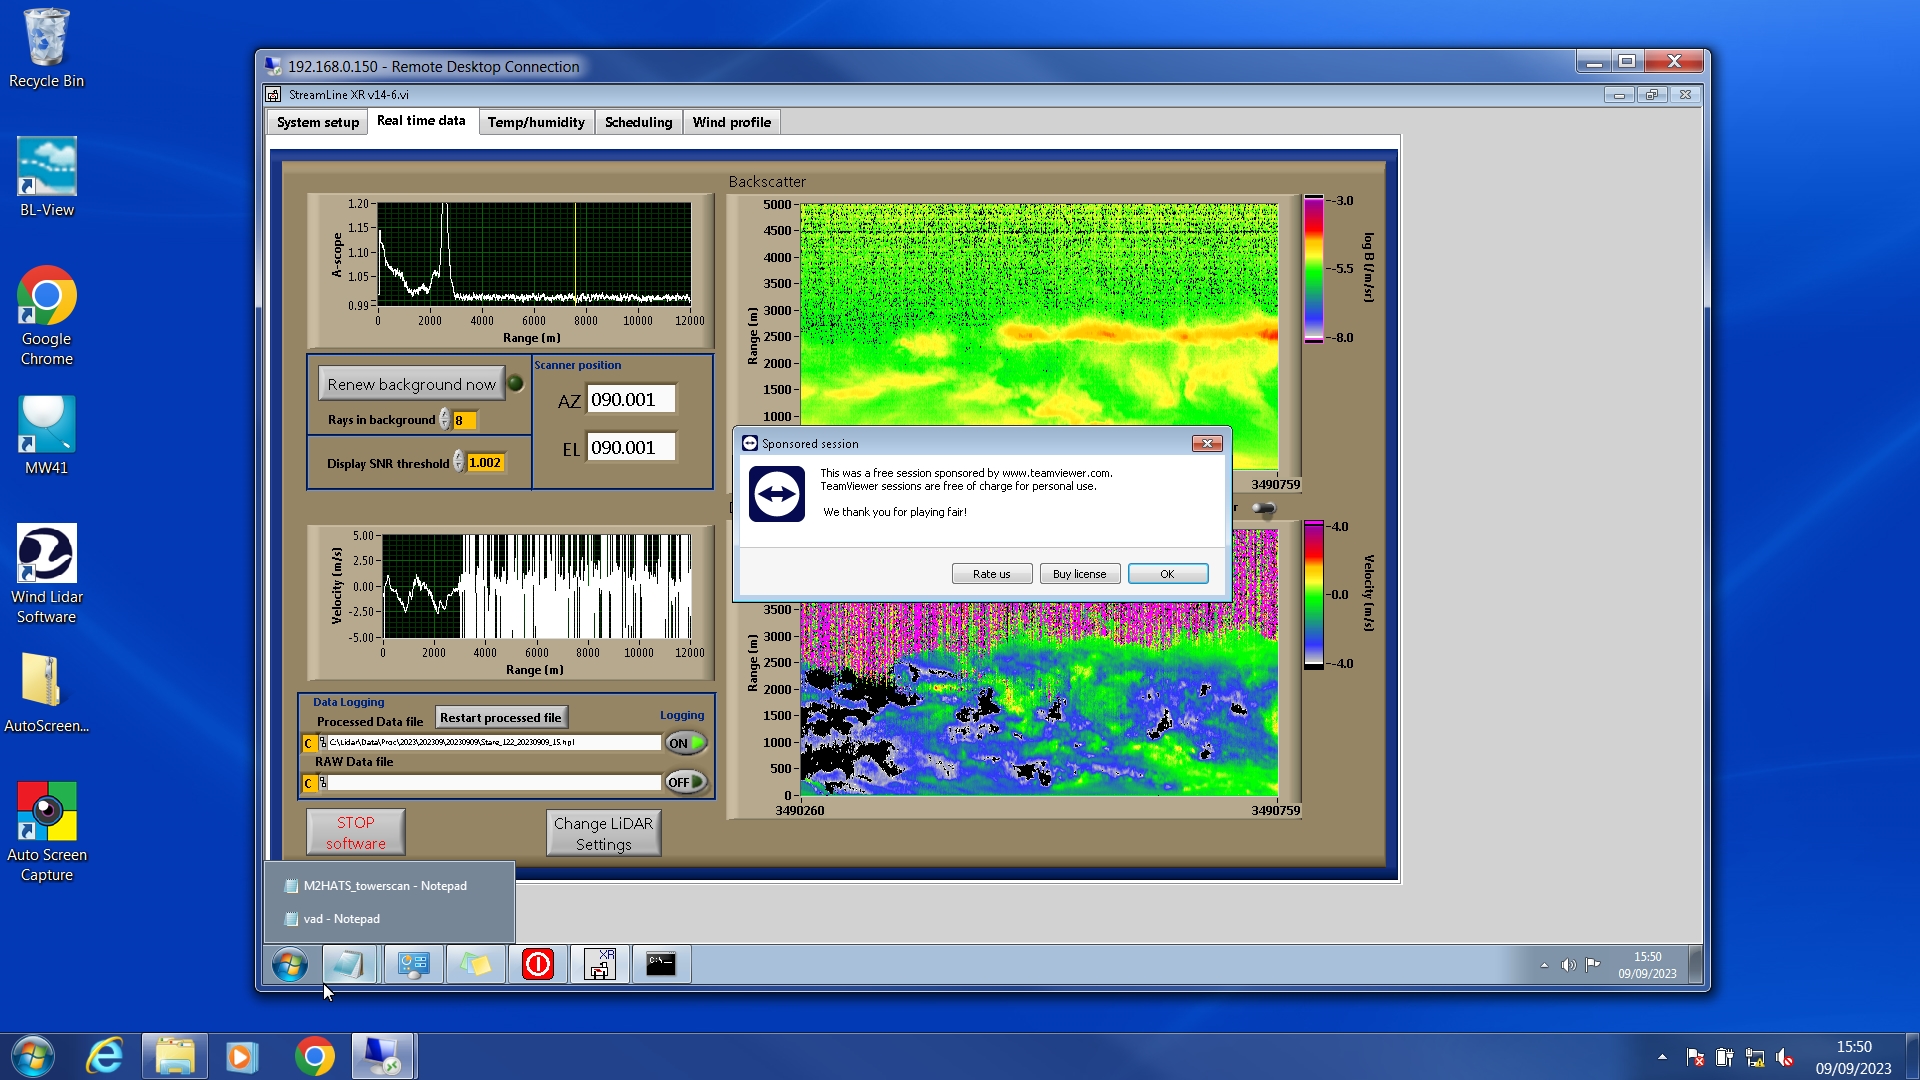Click the Display SNR threshold stepper arrows
This screenshot has width=1920, height=1080.
458,462
